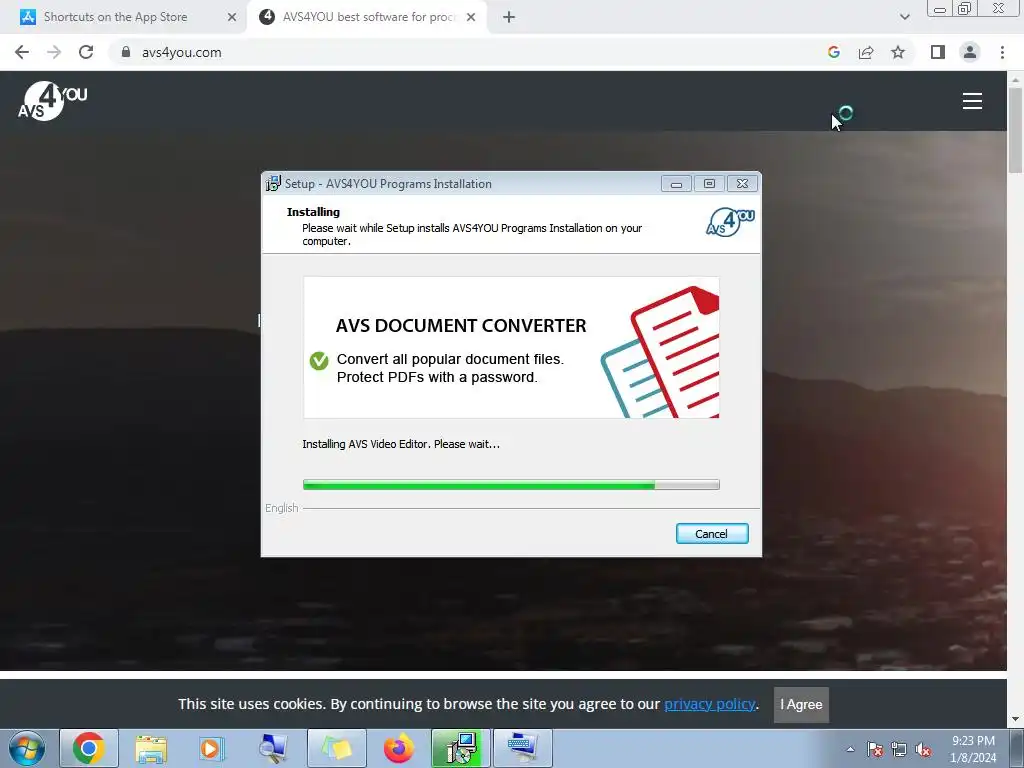Minimize the Setup dialog window
Viewport: 1024px width, 768px height.
[x=676, y=184]
